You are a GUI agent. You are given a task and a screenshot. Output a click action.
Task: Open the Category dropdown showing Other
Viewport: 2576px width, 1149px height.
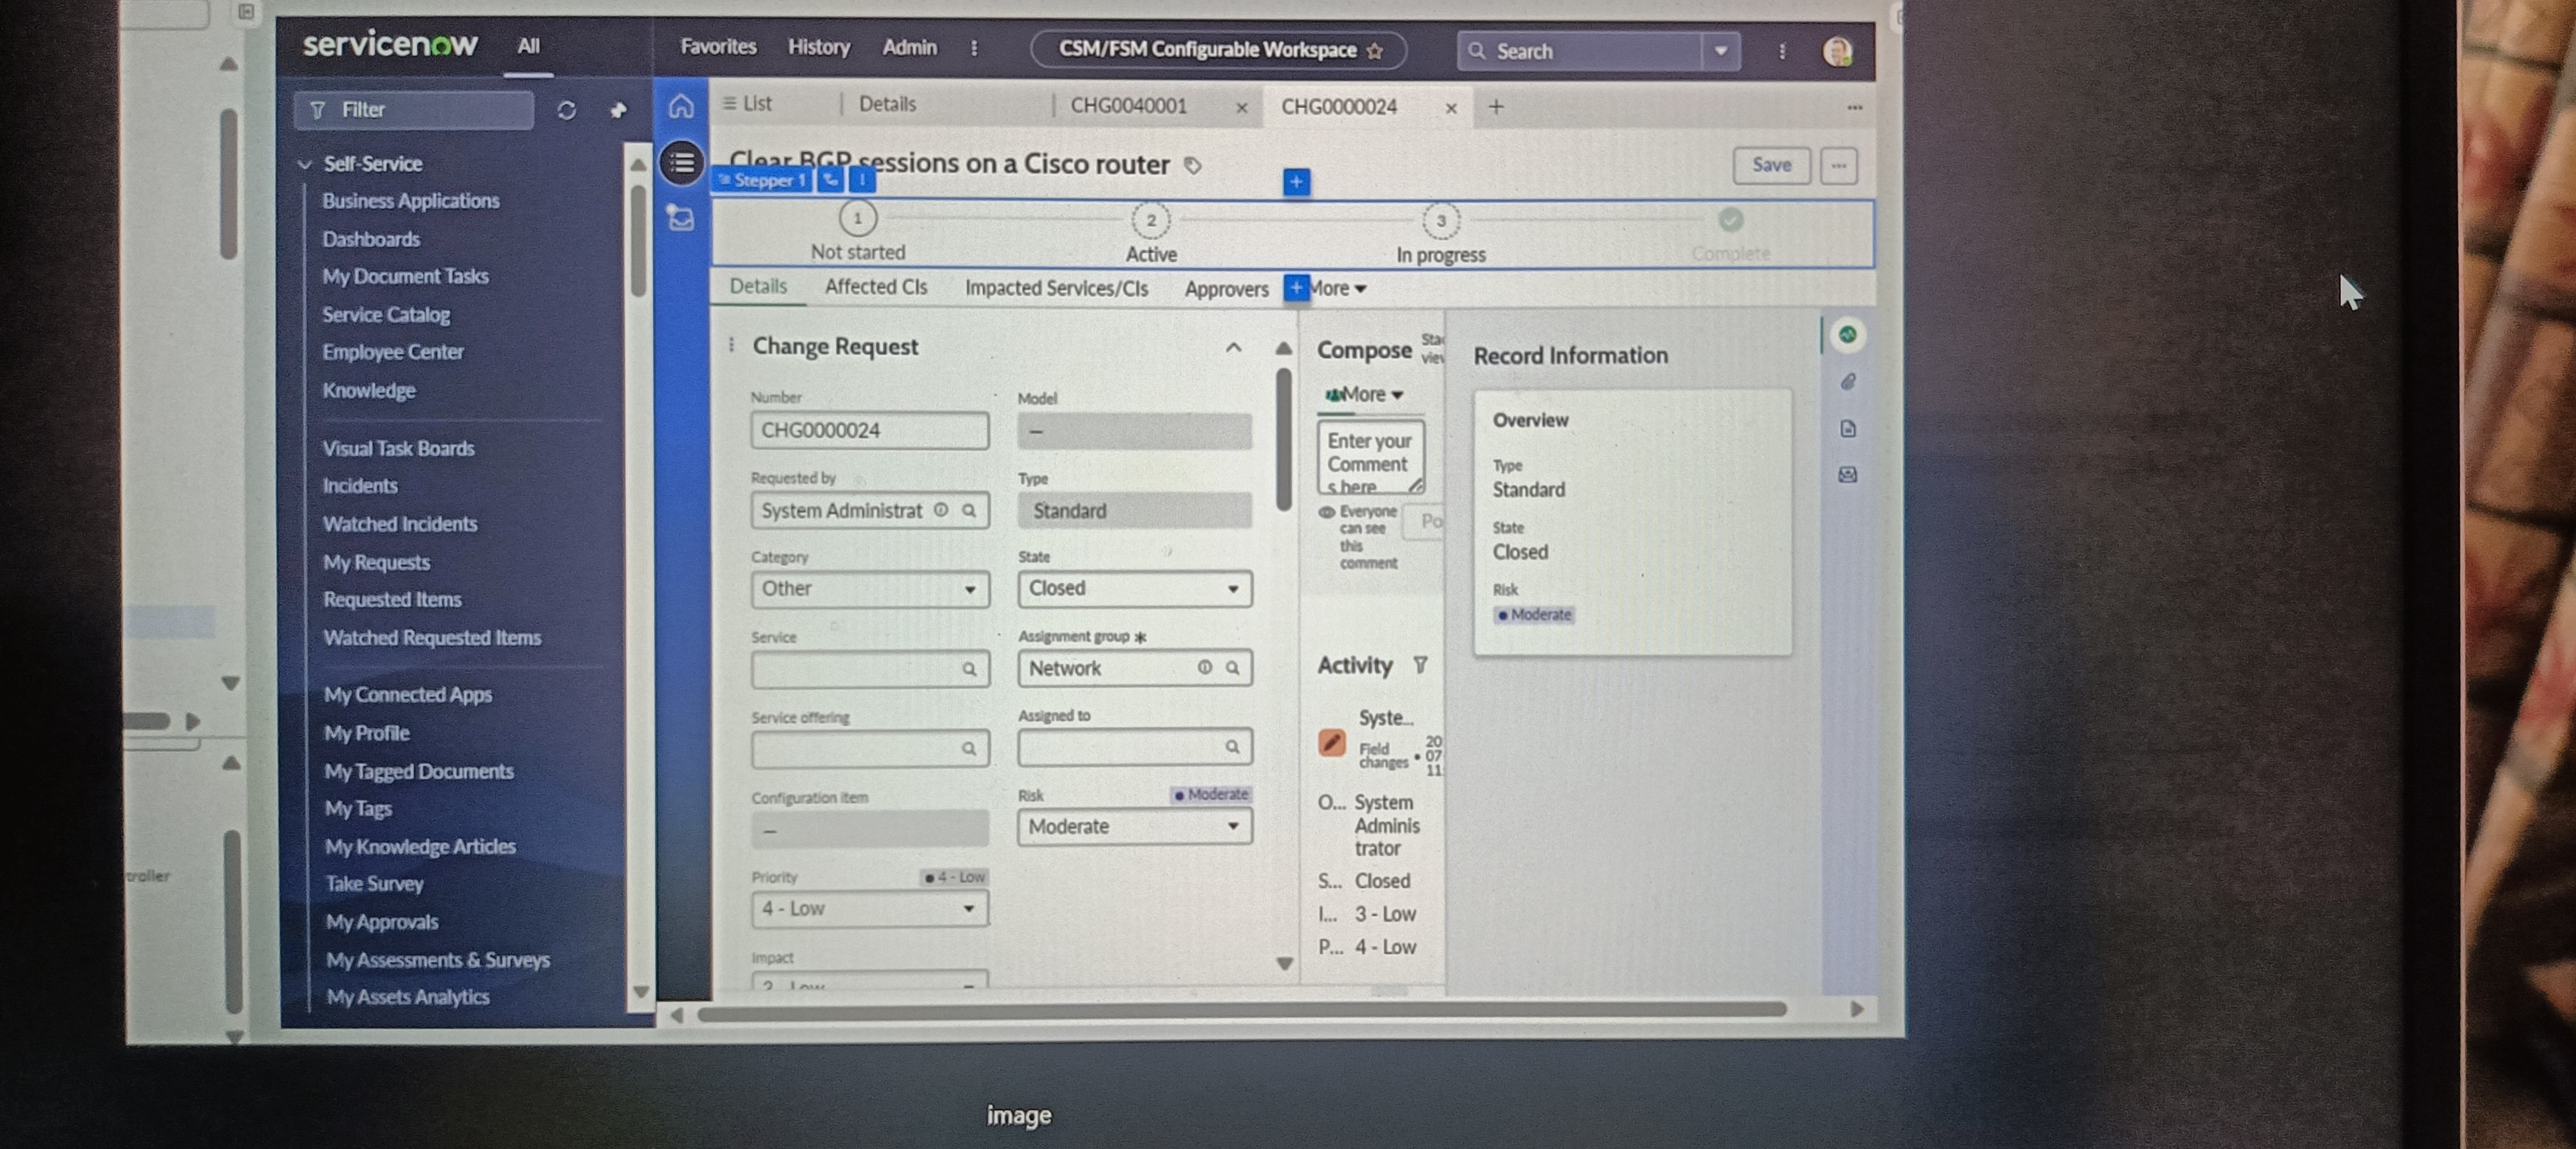(x=870, y=589)
